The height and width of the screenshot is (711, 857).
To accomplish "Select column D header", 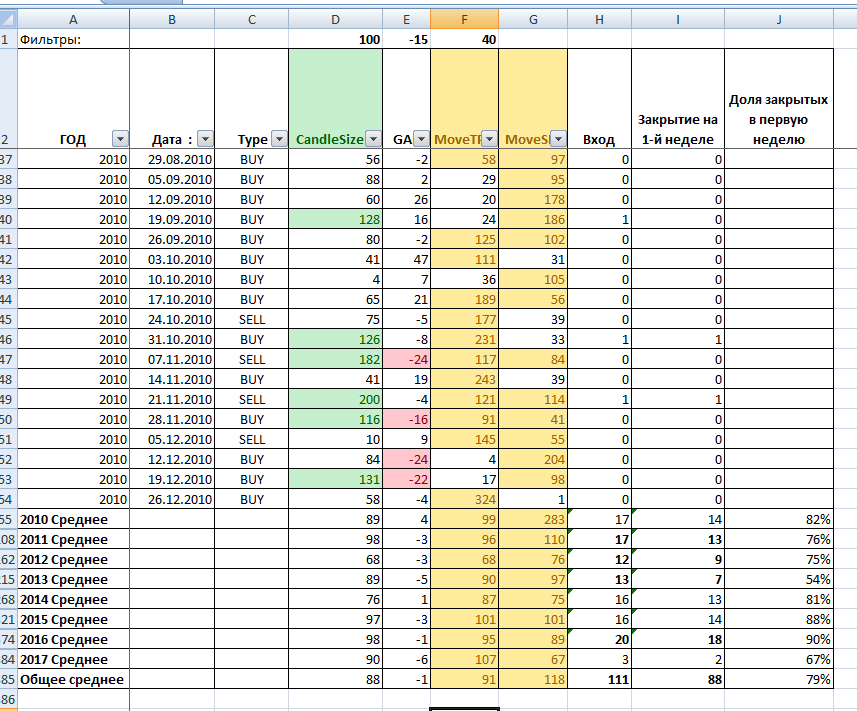I will pyautogui.click(x=335, y=20).
